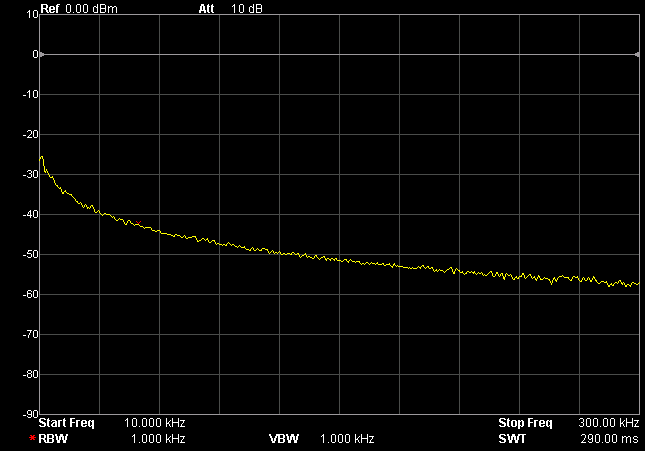Click the RBW 1.000 kHz value
The height and width of the screenshot is (451, 645).
(158, 439)
